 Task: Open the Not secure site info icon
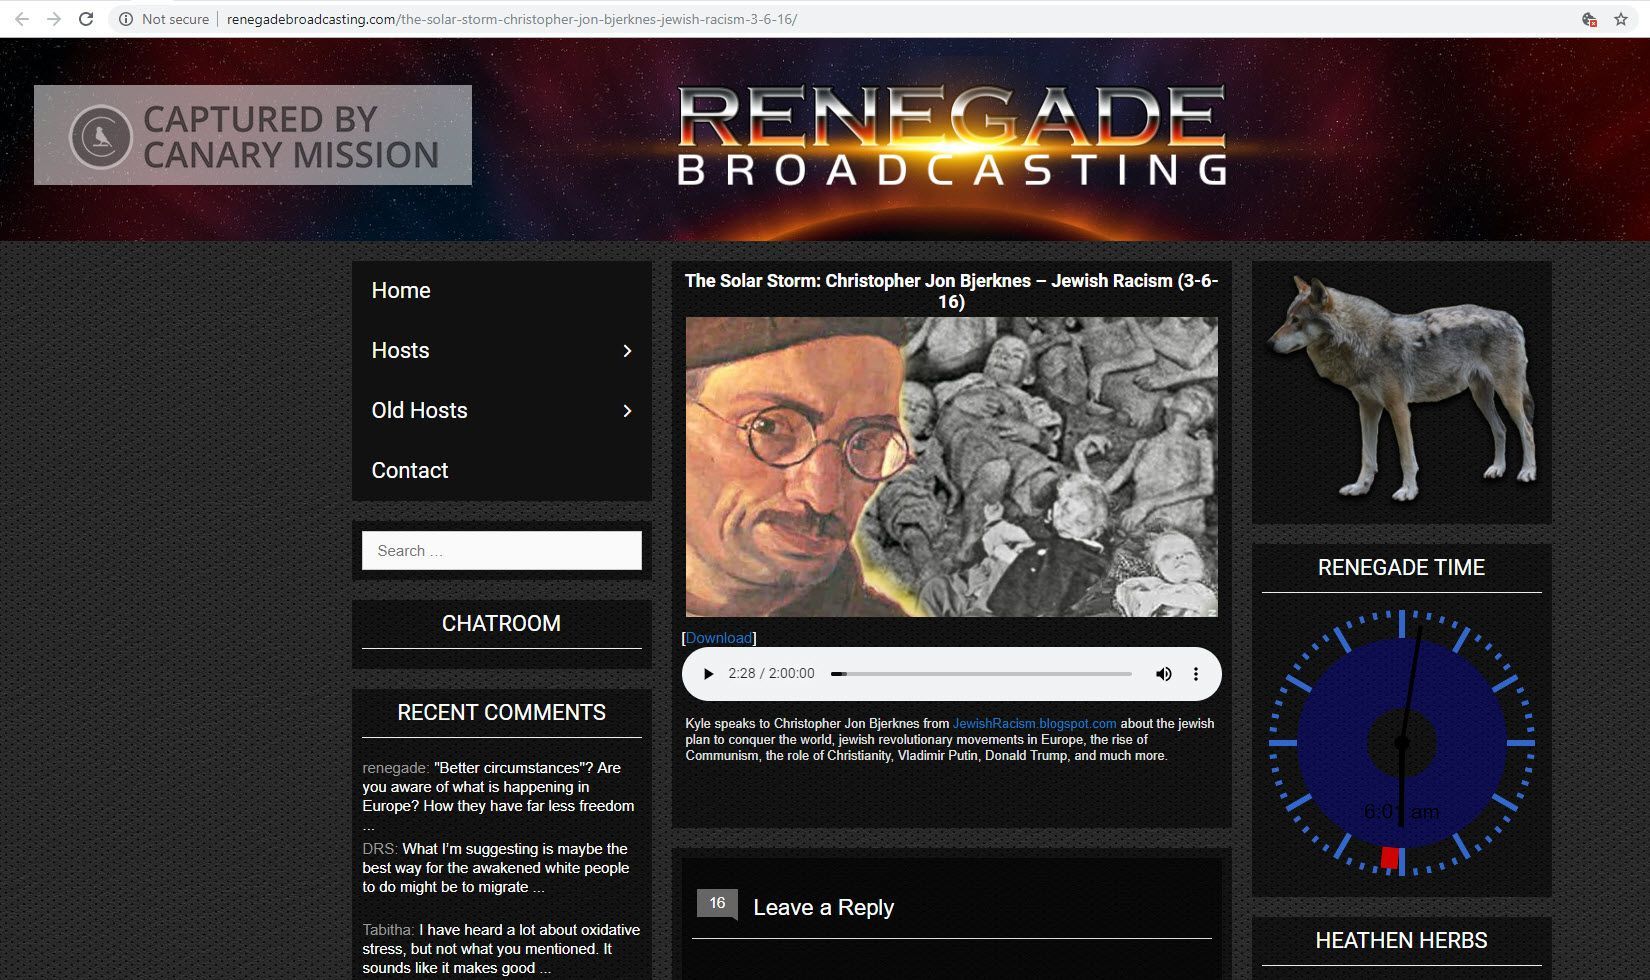[126, 19]
